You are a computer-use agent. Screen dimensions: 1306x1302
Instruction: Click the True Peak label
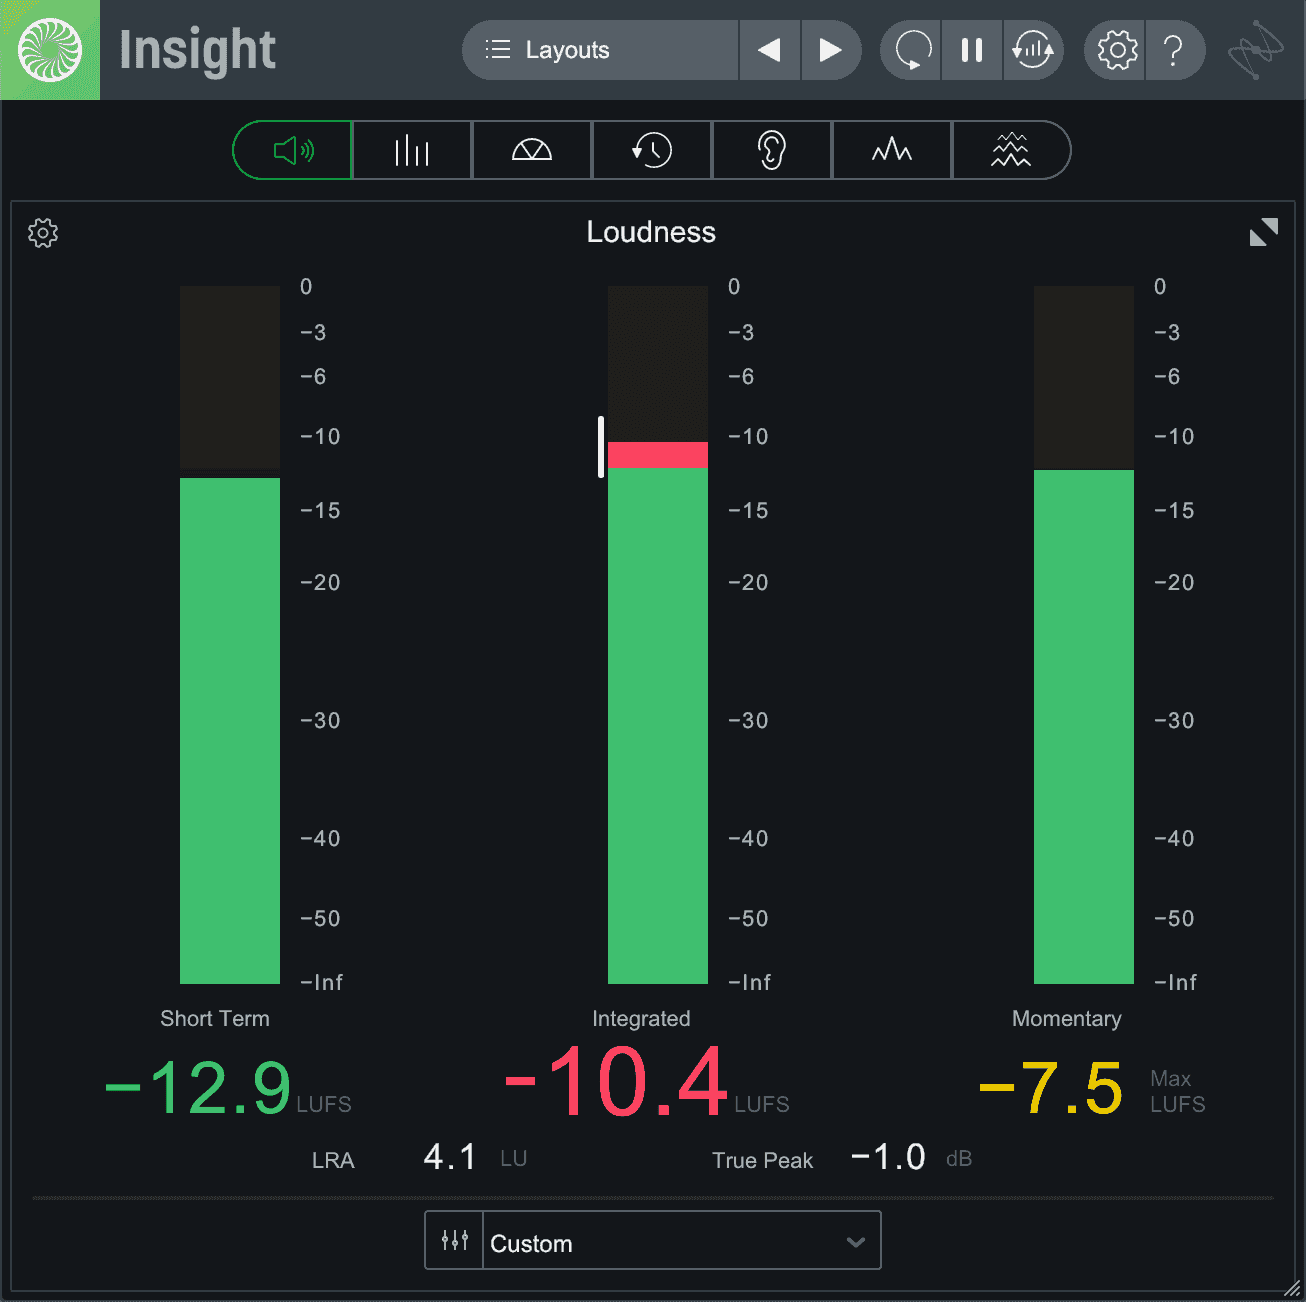(762, 1160)
